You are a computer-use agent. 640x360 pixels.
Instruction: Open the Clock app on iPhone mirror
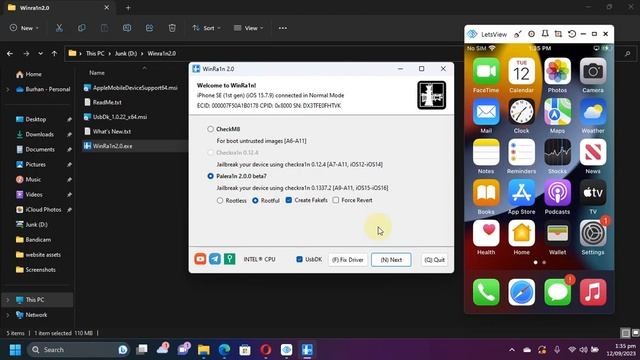[x=521, y=112]
